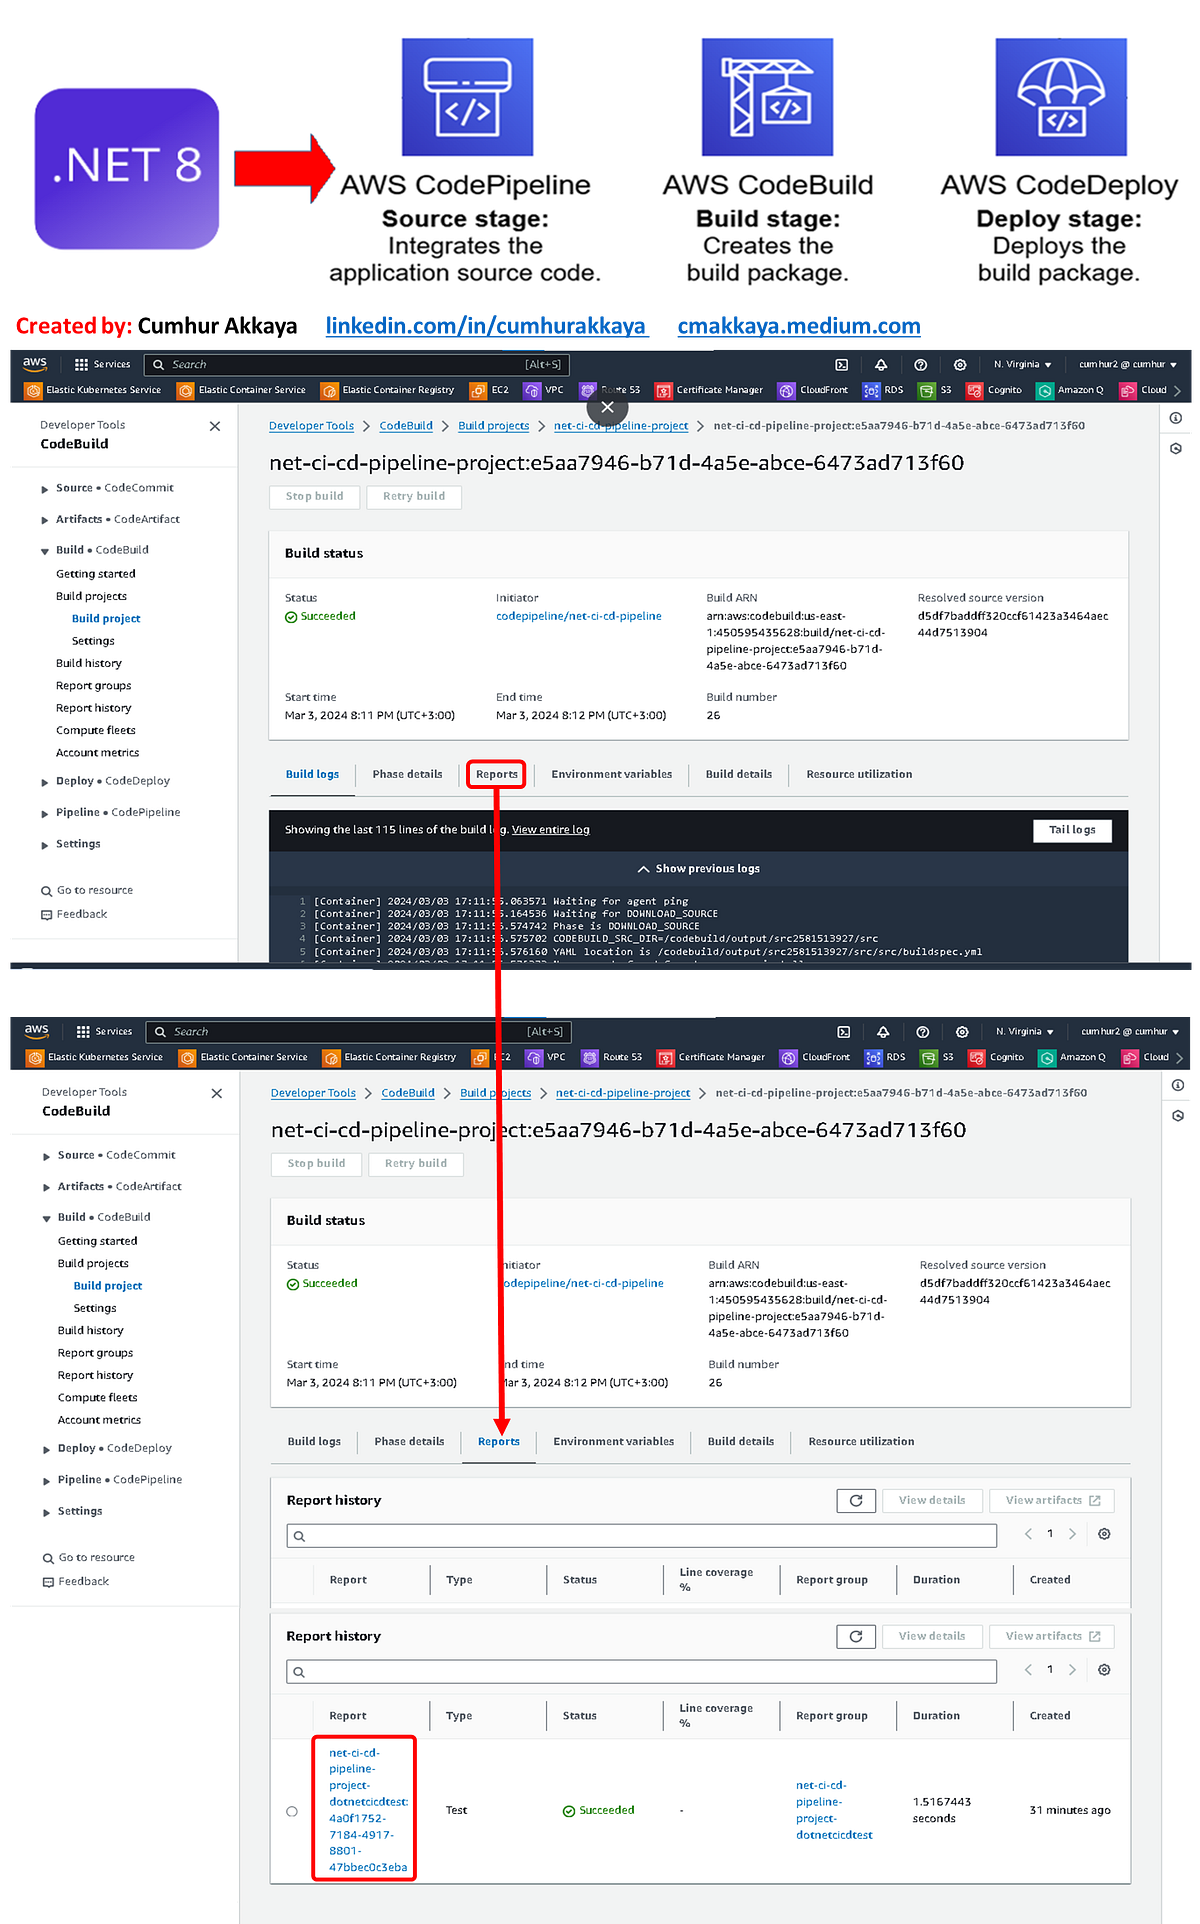Open codepipeline/net-ci-cd-pipeline initiator link in upper console
The width and height of the screenshot is (1200, 1924).
(579, 616)
